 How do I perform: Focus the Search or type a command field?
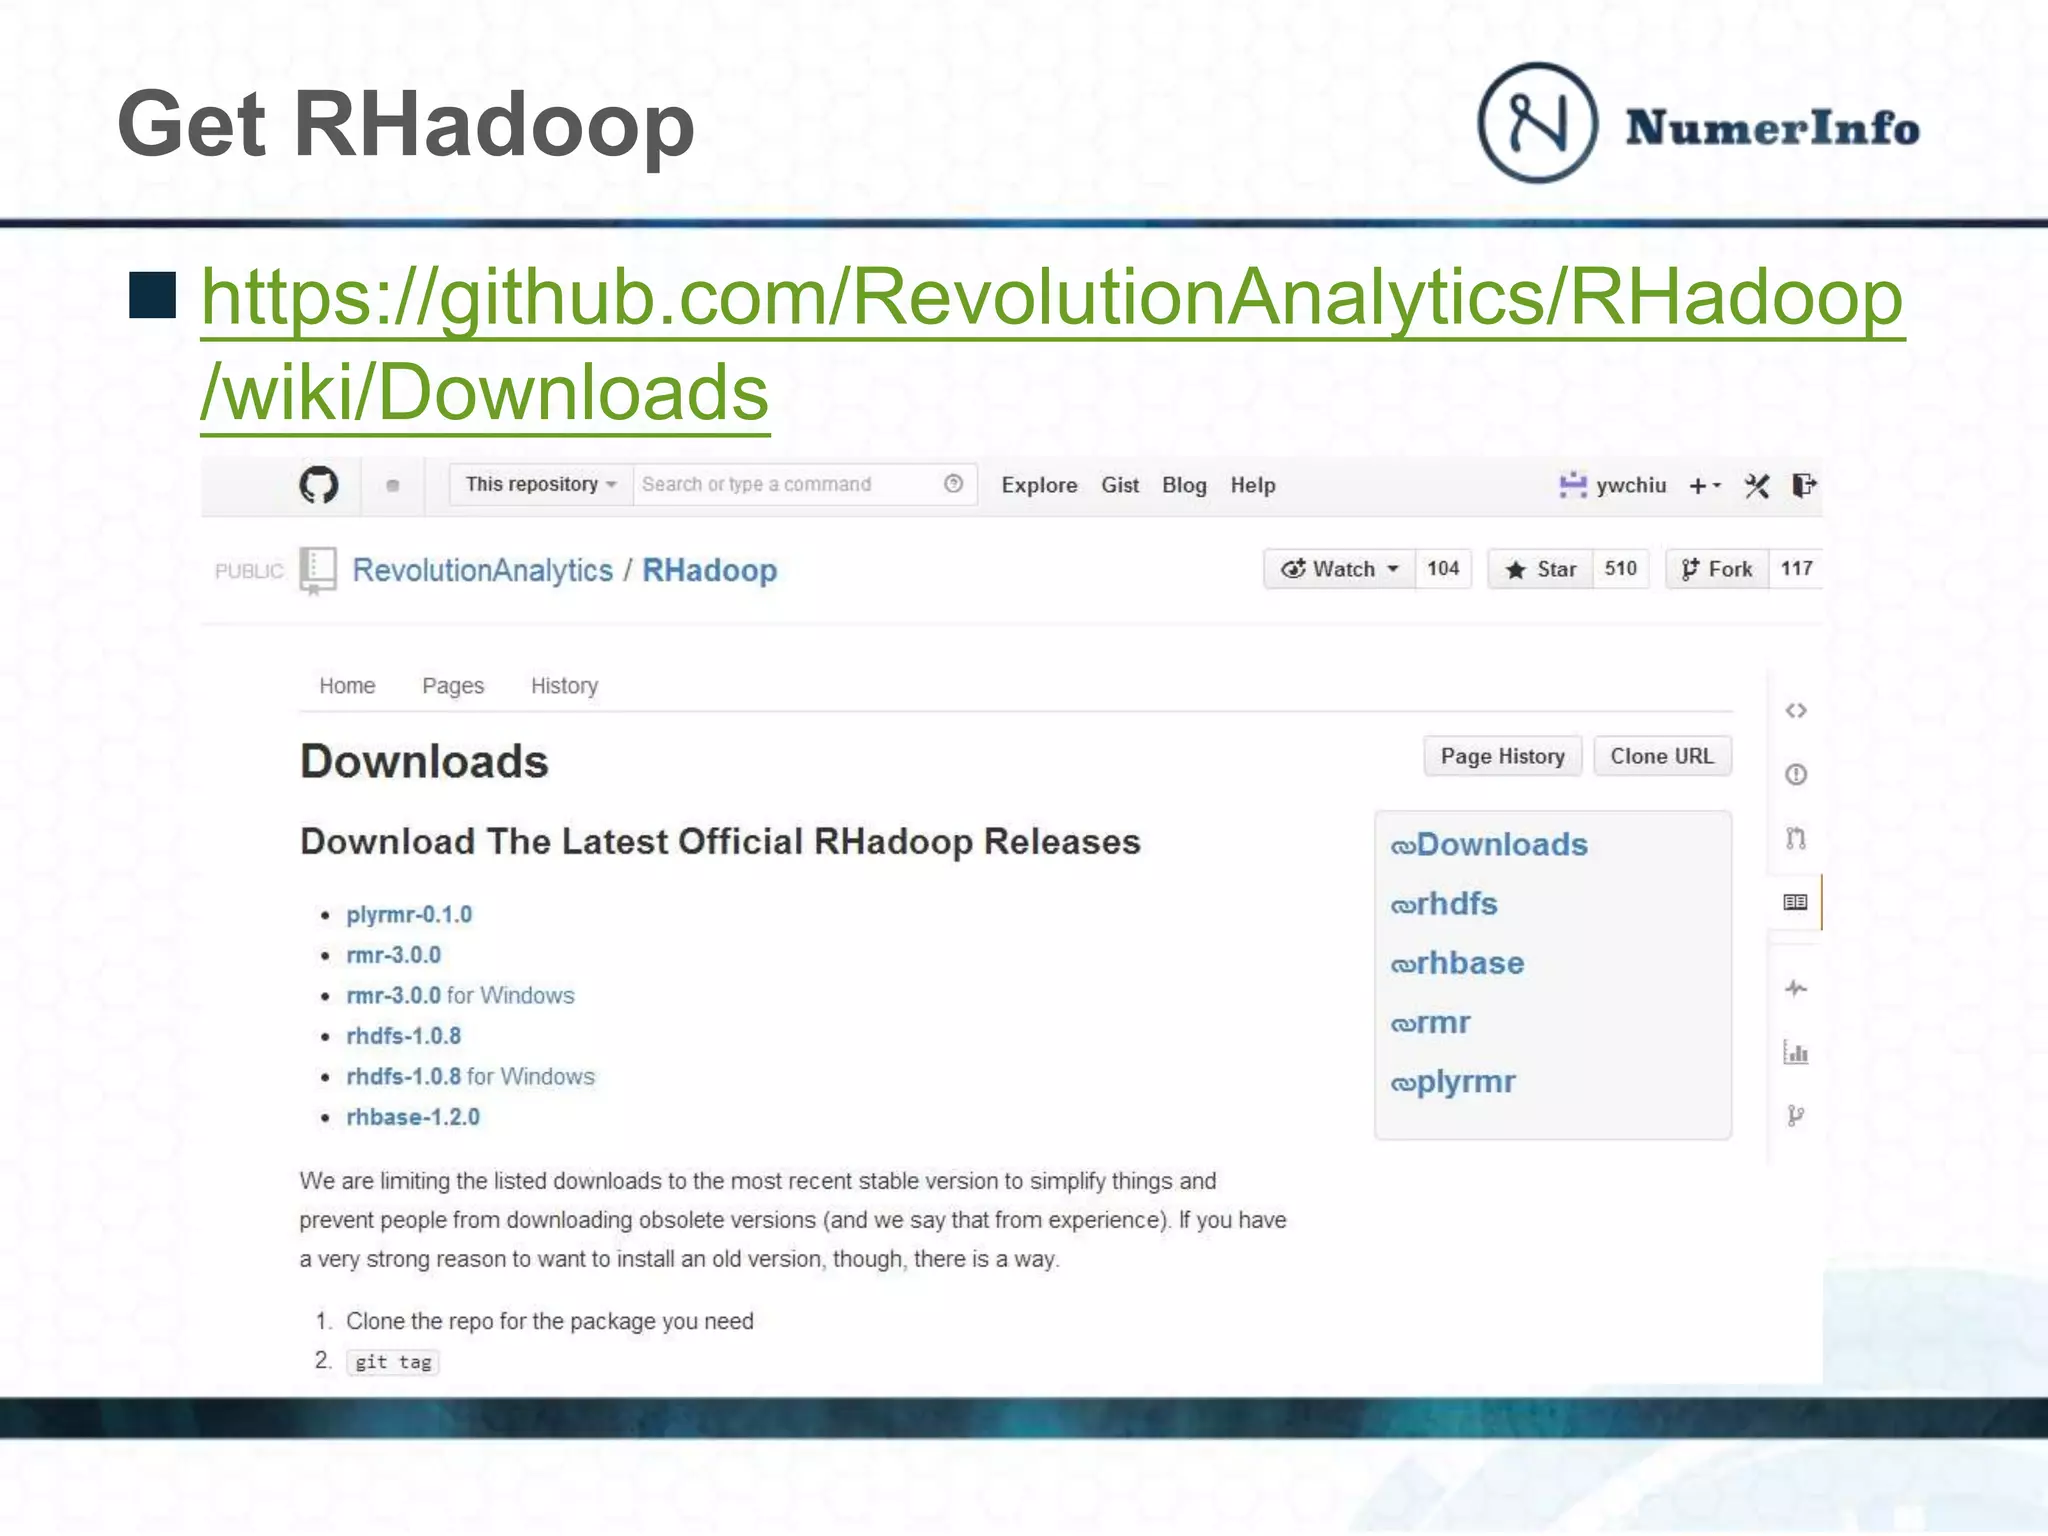[x=804, y=485]
